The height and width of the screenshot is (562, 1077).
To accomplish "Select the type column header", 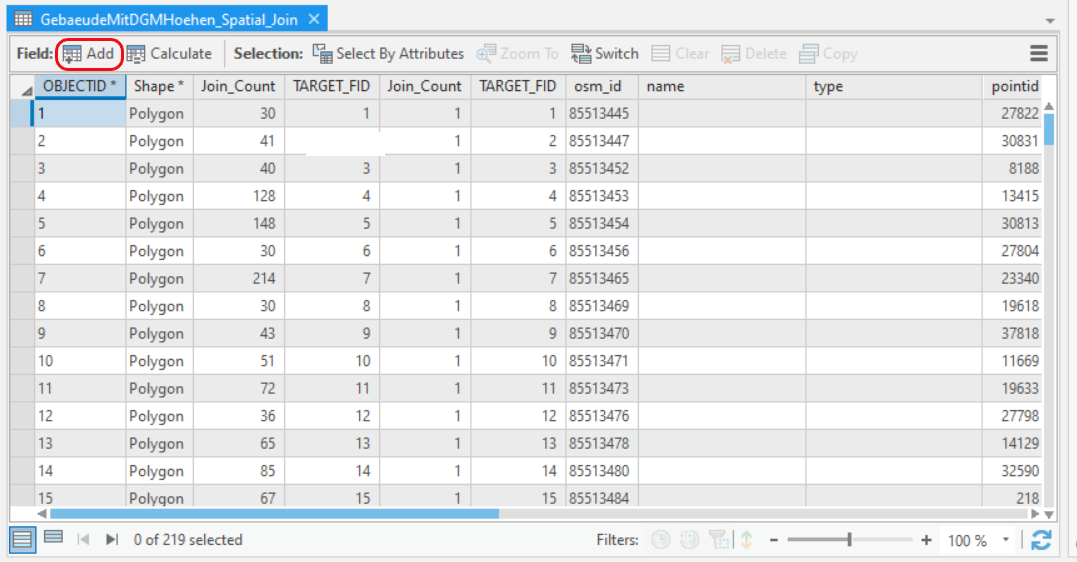I will 894,87.
